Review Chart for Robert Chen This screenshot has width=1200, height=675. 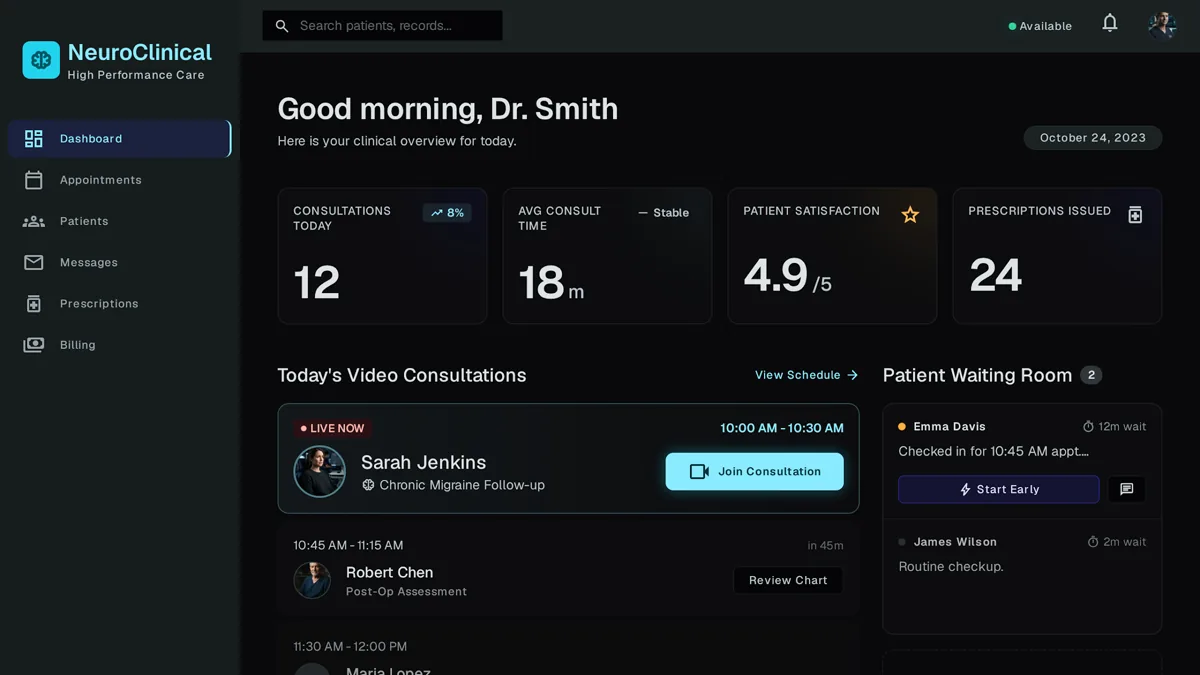point(788,580)
